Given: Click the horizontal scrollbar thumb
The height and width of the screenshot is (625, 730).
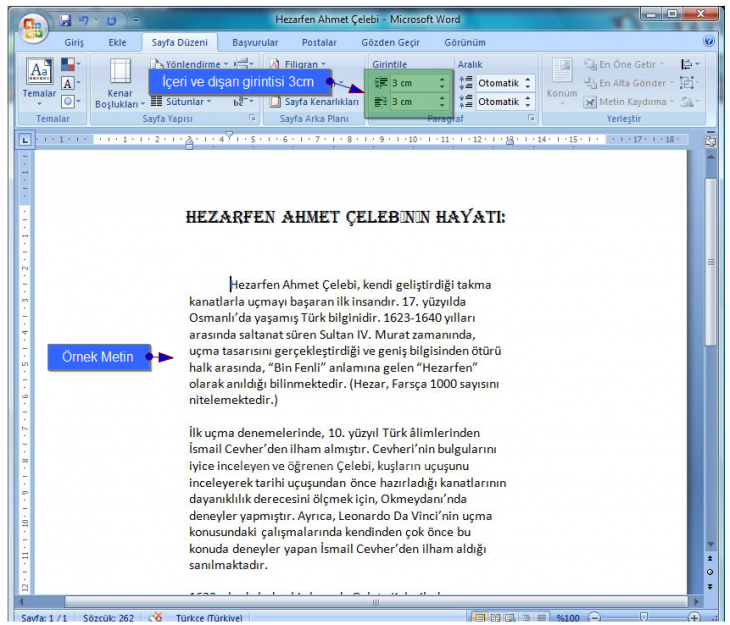Looking at the screenshot, I should (x=376, y=602).
